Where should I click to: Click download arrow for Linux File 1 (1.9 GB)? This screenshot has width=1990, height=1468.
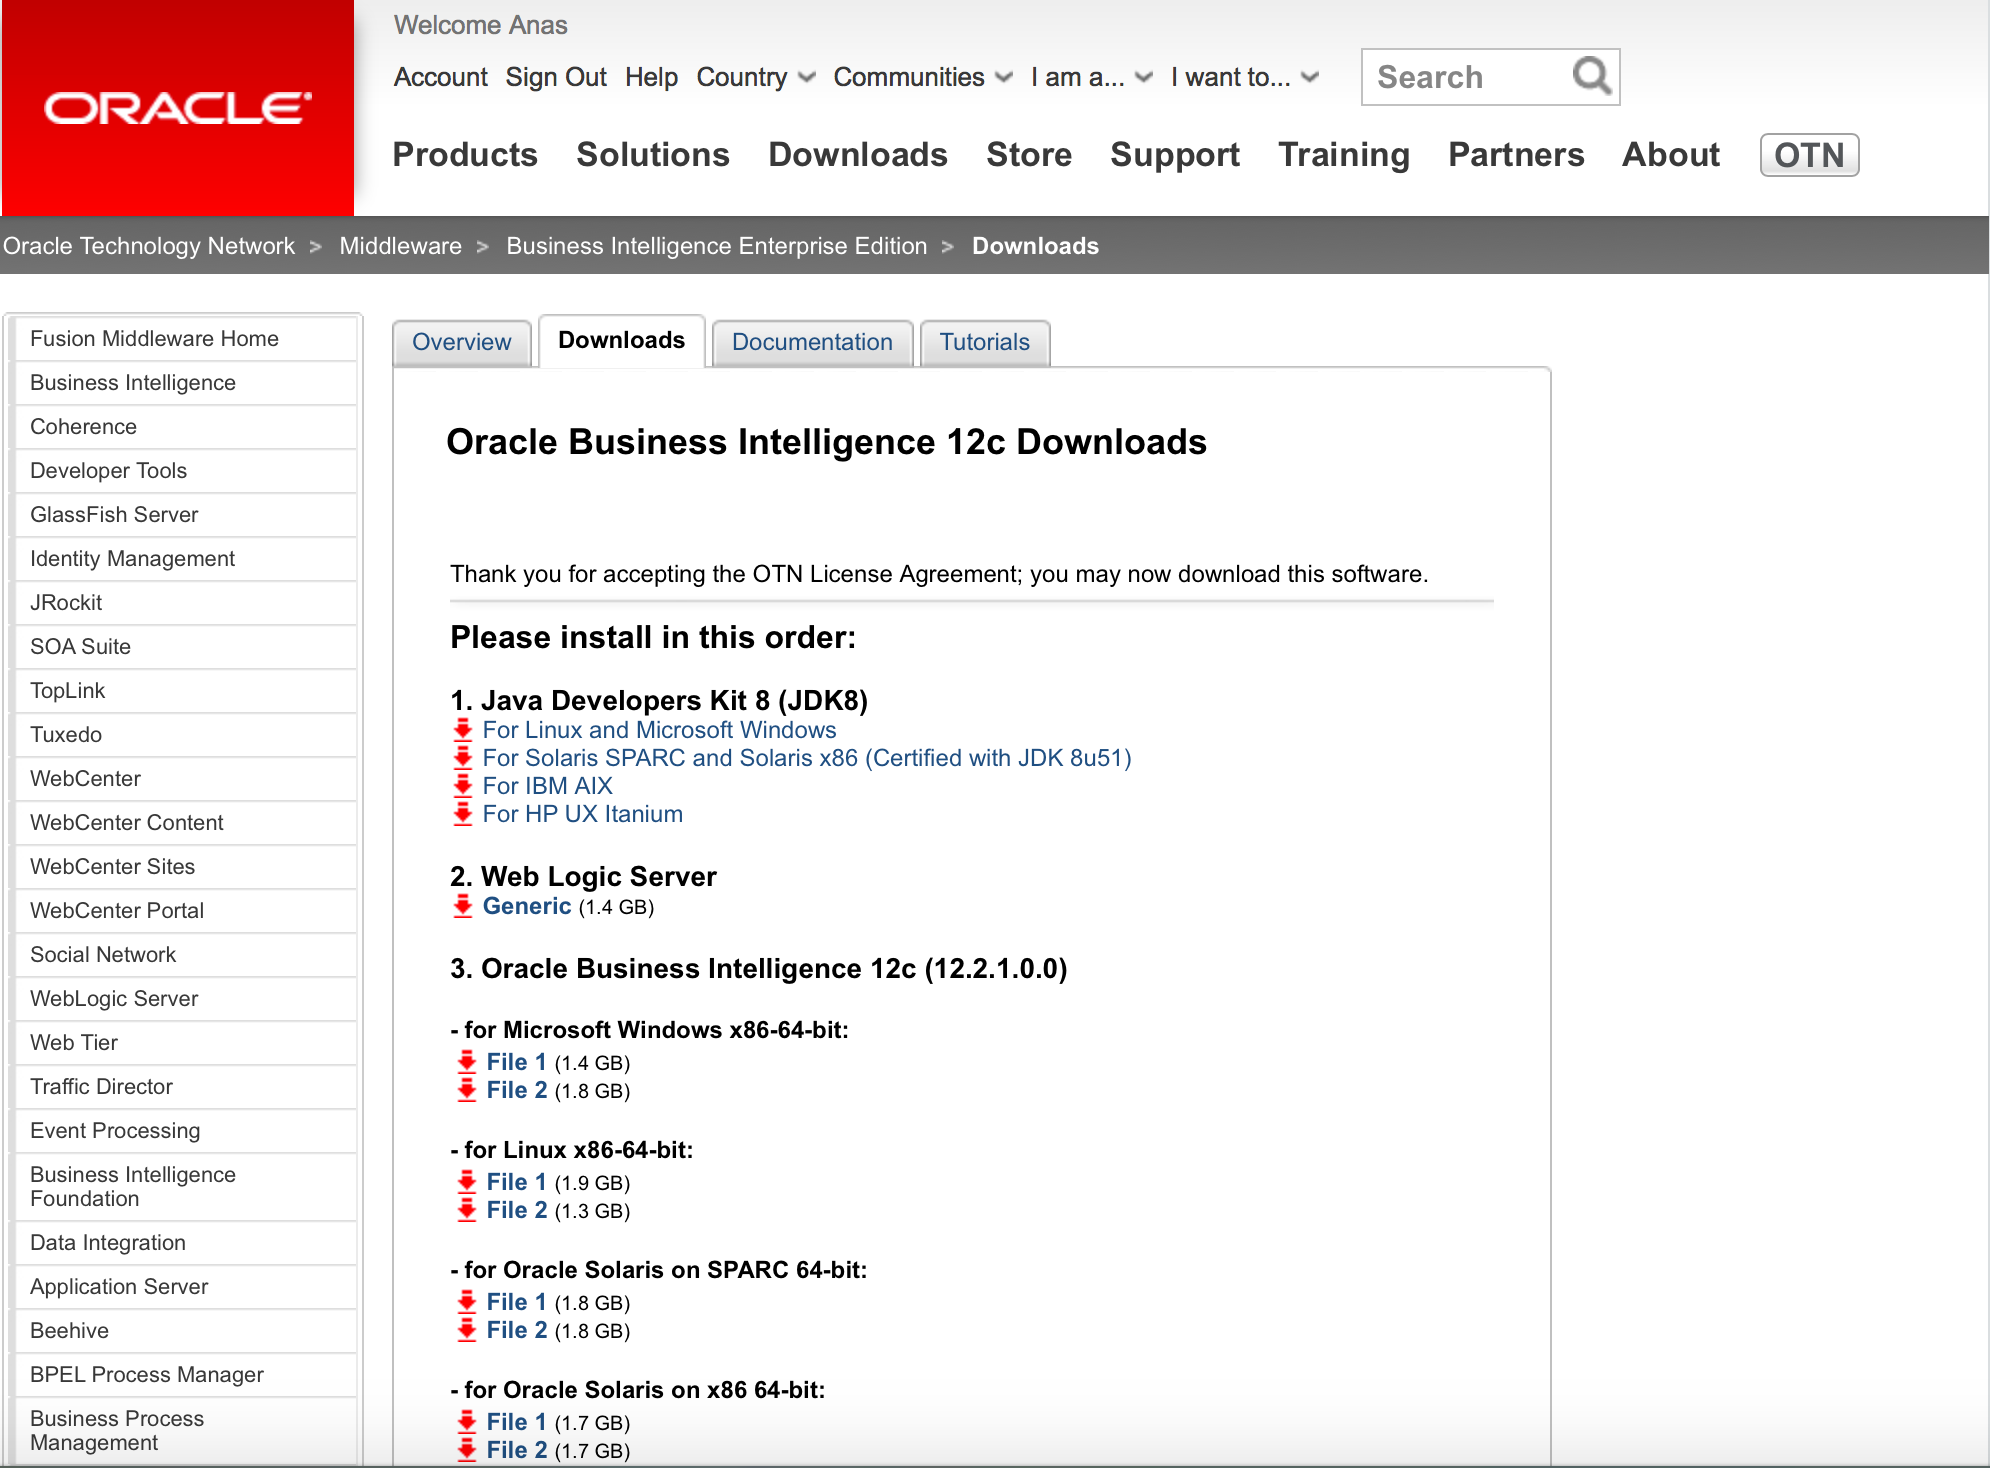466,1182
